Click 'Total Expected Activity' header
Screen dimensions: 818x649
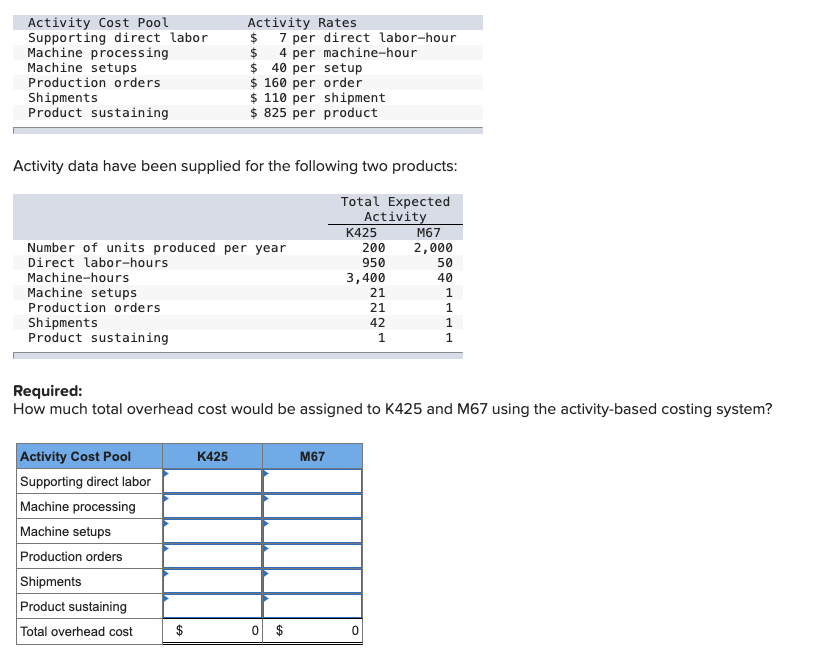pyautogui.click(x=395, y=209)
